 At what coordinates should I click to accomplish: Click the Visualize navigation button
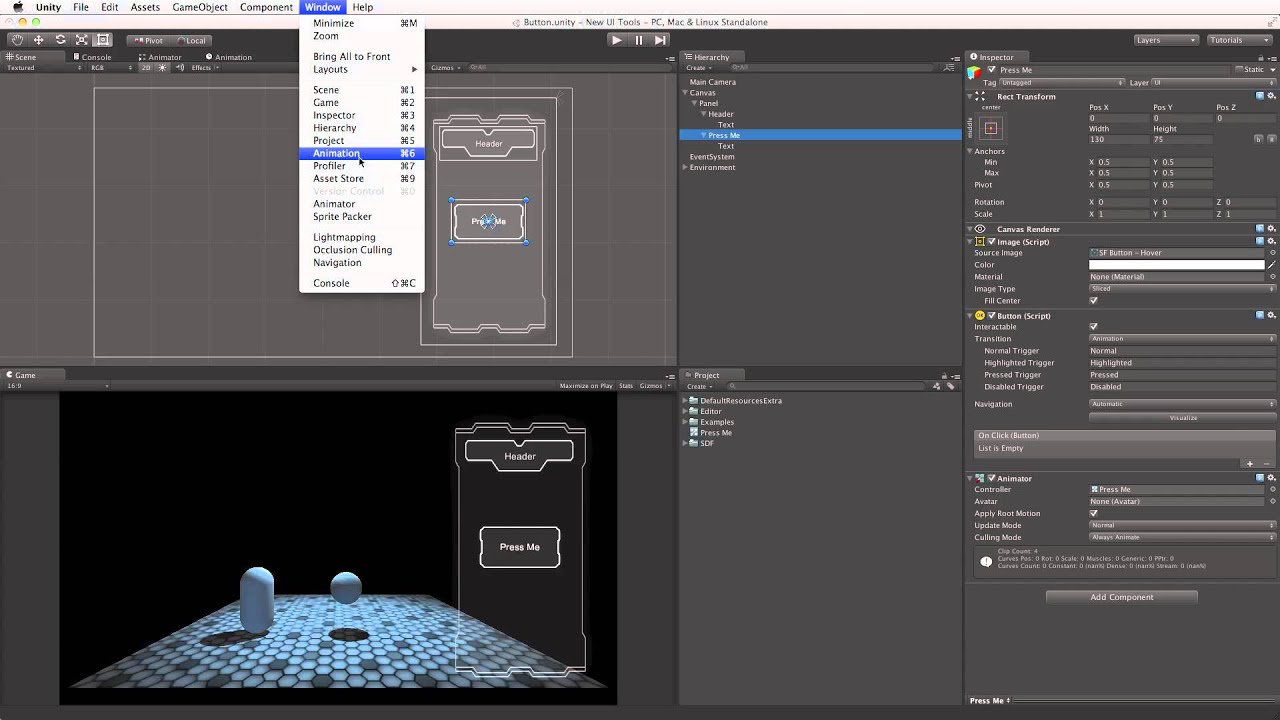1183,418
